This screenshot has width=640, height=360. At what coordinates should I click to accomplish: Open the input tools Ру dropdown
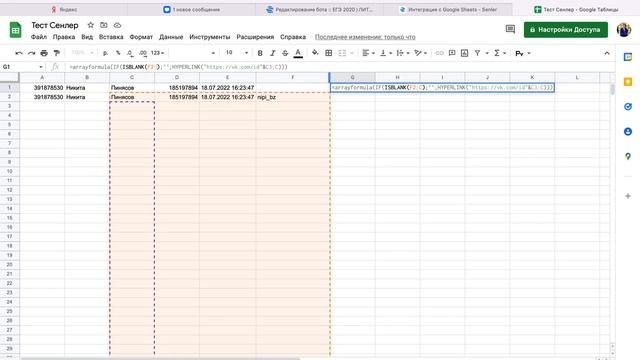click(x=522, y=53)
